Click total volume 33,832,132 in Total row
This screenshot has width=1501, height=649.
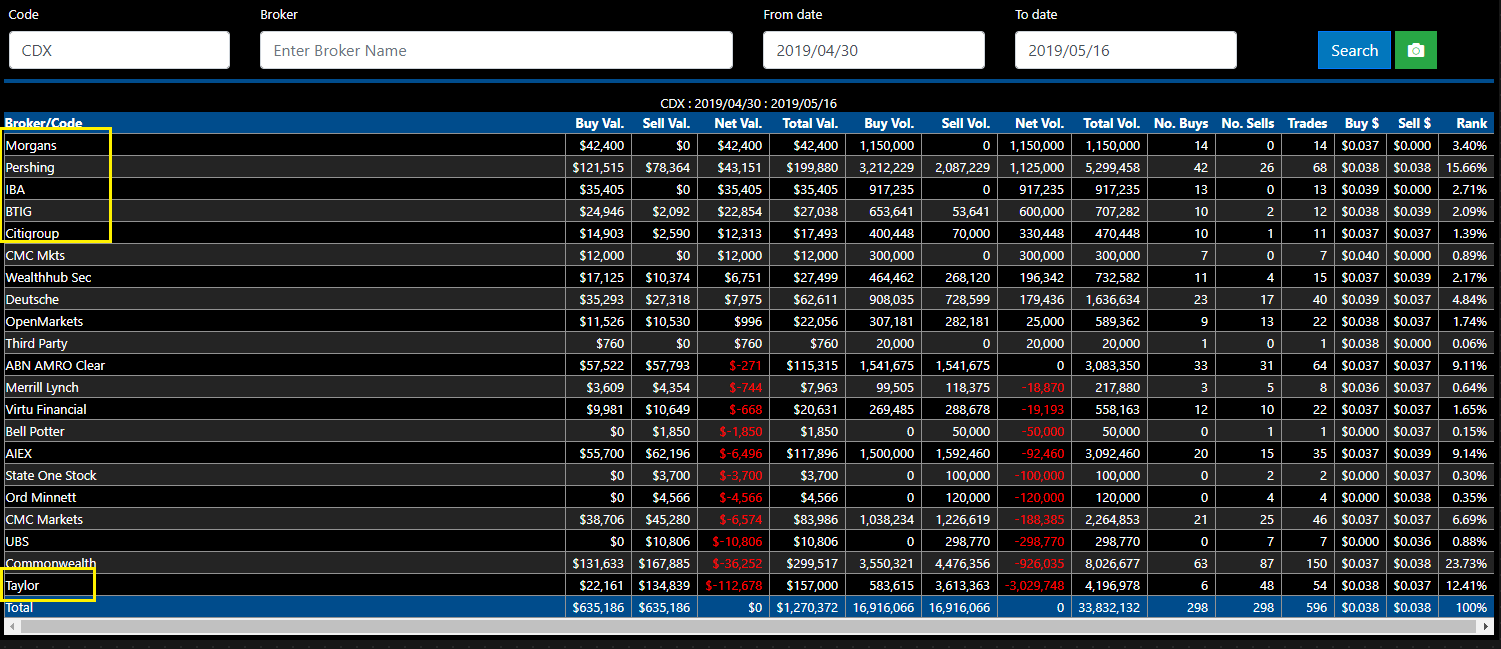(x=1107, y=607)
